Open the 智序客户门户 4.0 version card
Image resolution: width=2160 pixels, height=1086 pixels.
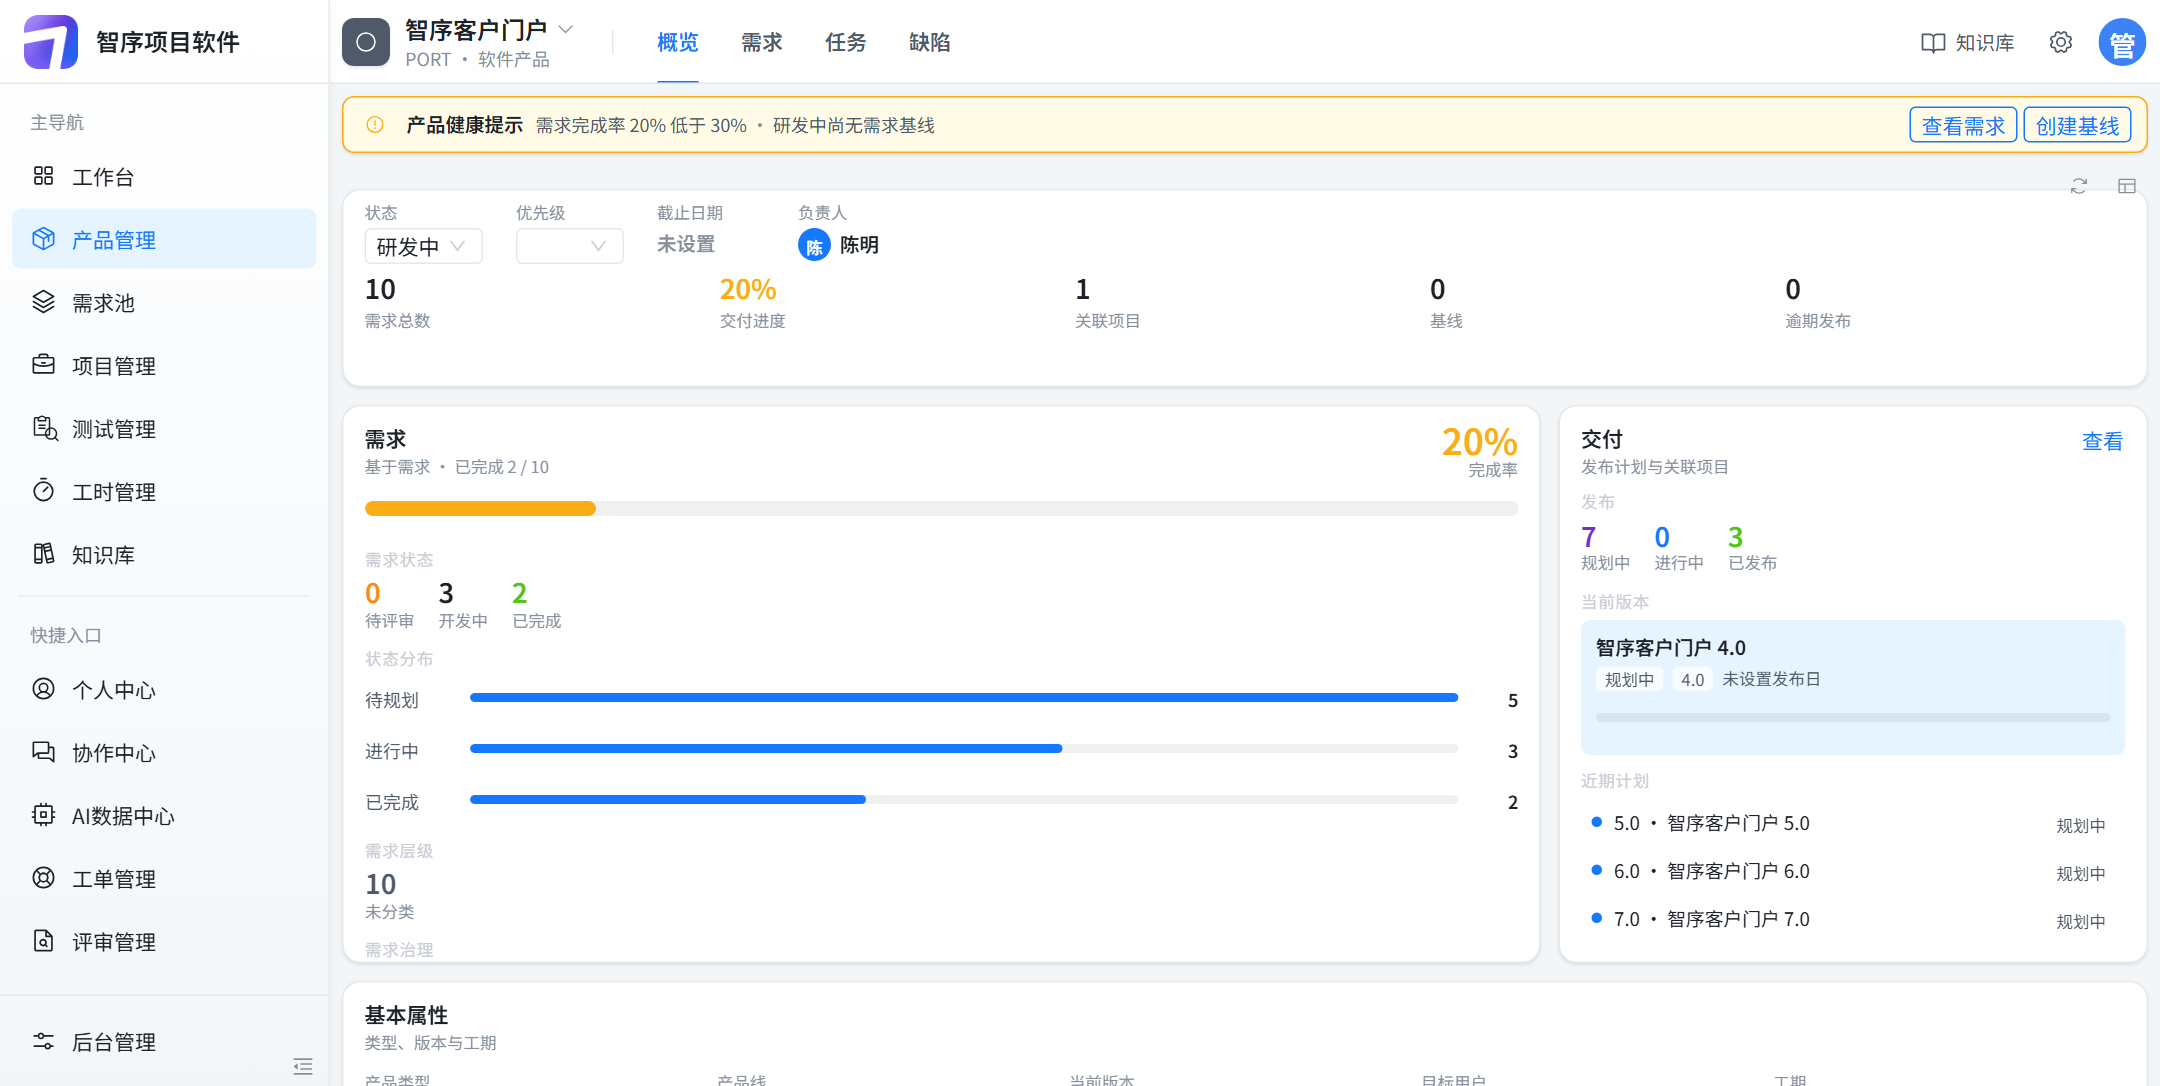(x=1852, y=687)
